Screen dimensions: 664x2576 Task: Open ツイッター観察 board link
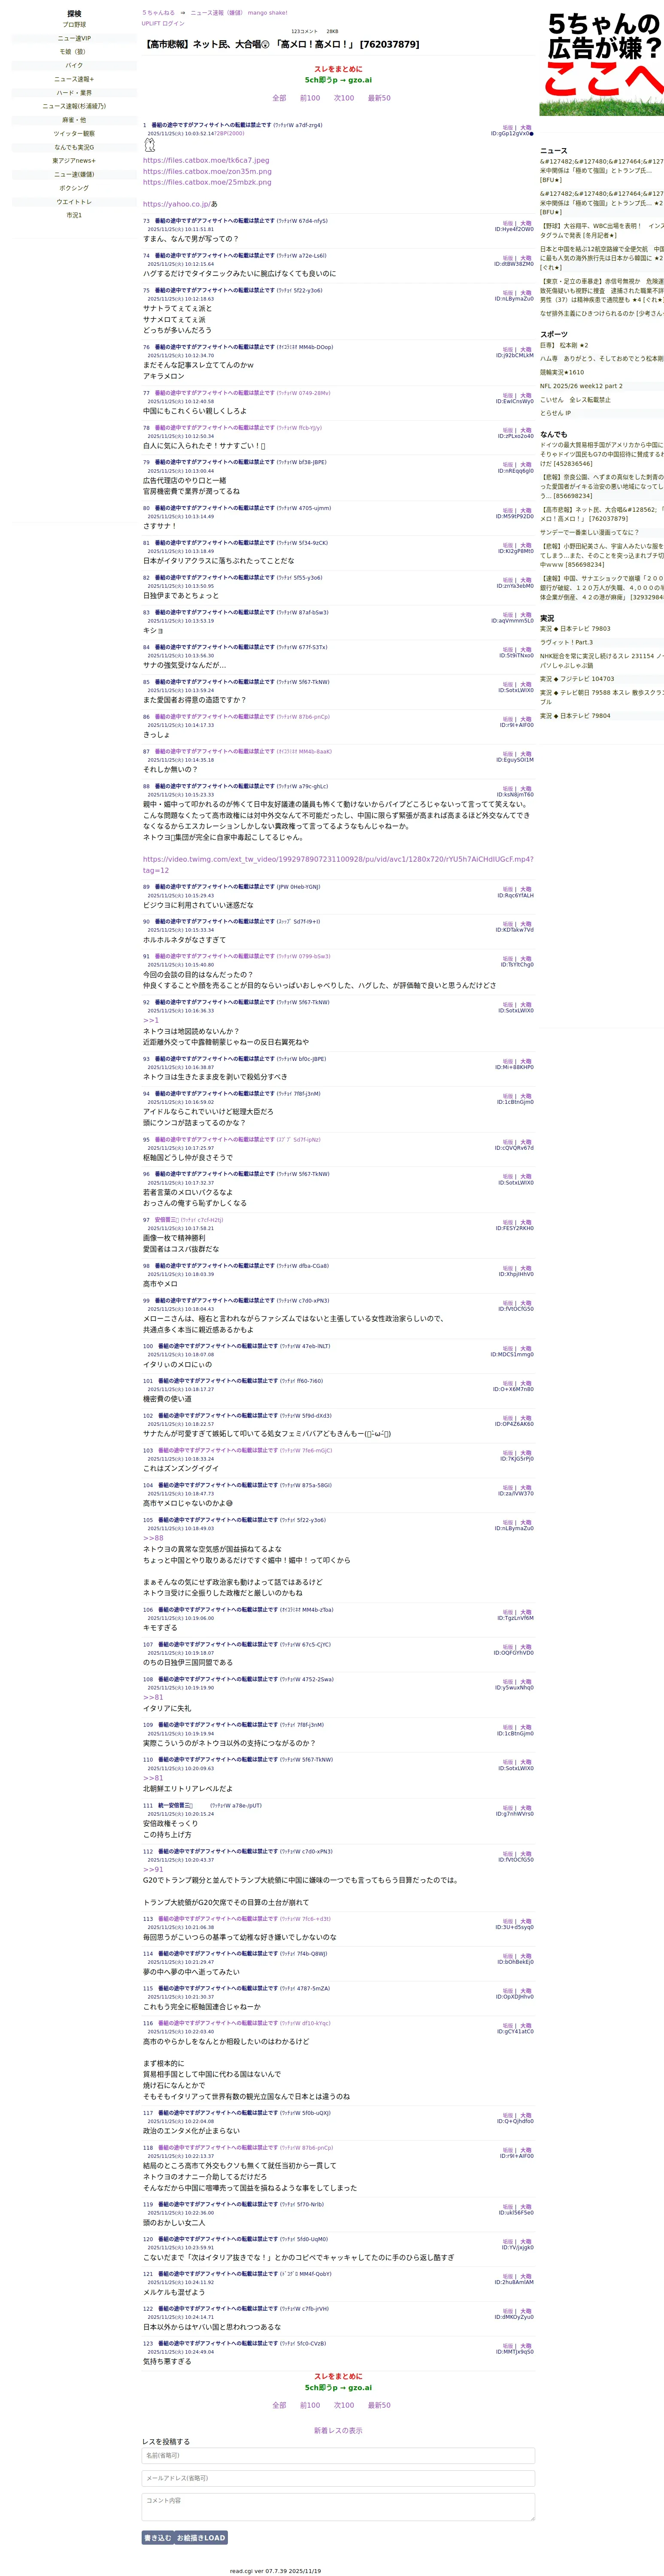pos(74,133)
